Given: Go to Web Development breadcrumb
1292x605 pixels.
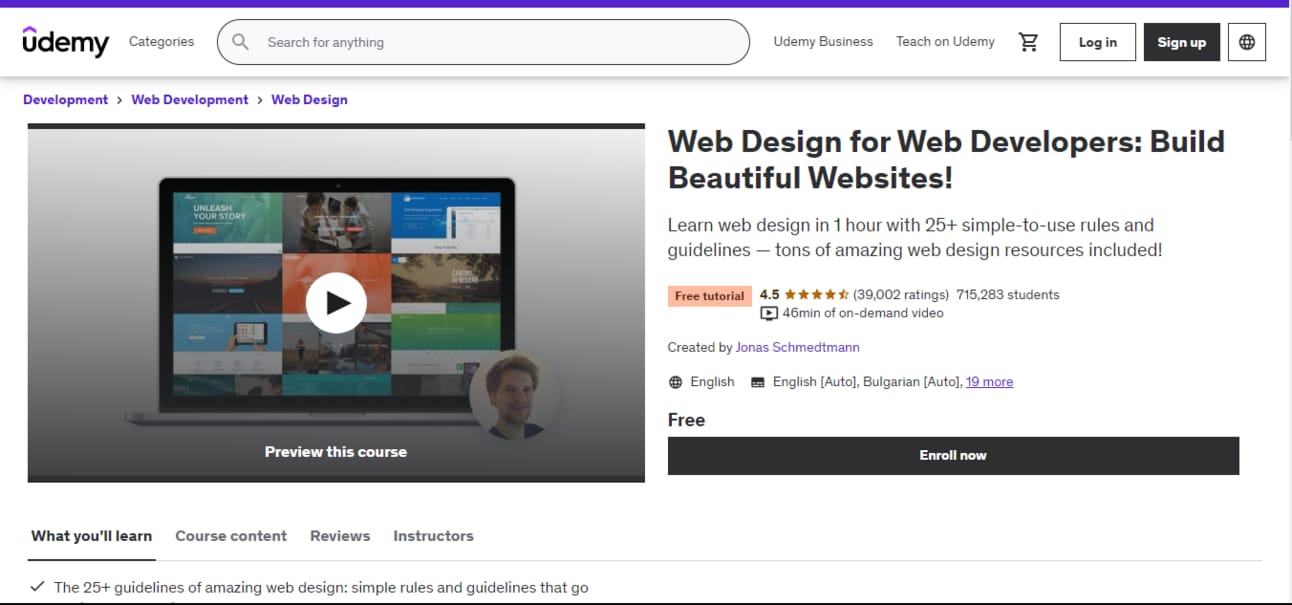Looking at the screenshot, I should (x=190, y=100).
